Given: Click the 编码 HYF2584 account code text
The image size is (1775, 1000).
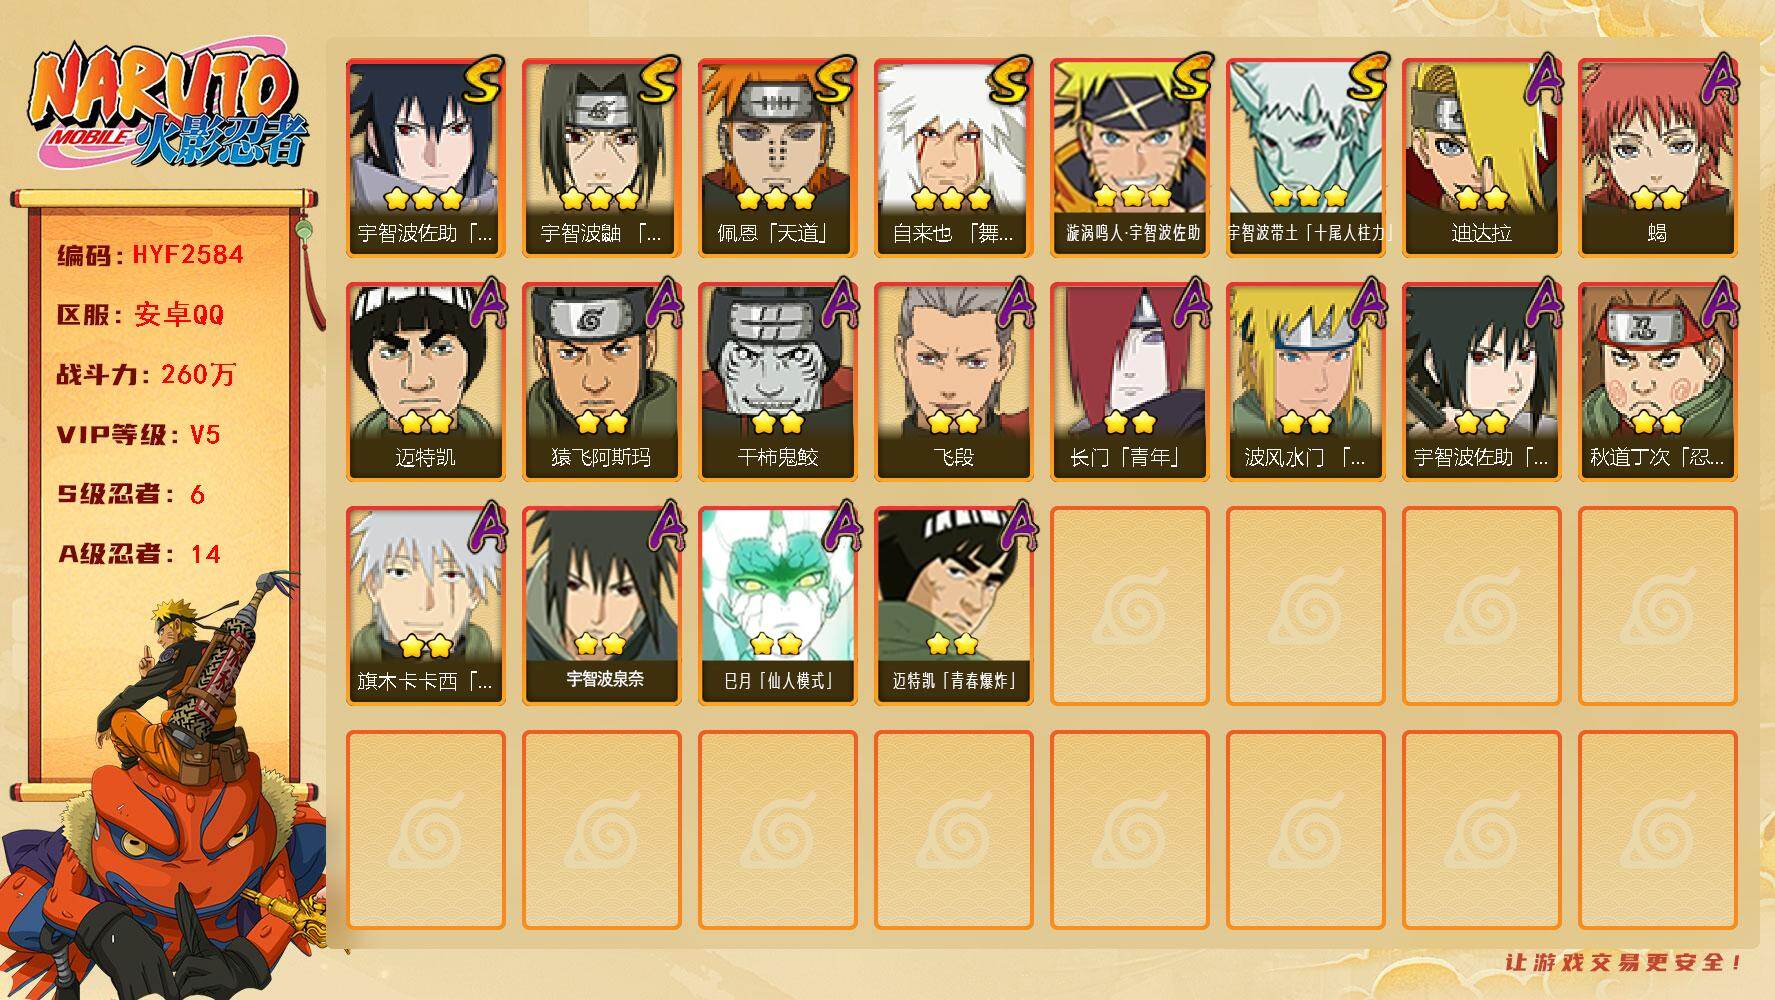Looking at the screenshot, I should point(150,255).
